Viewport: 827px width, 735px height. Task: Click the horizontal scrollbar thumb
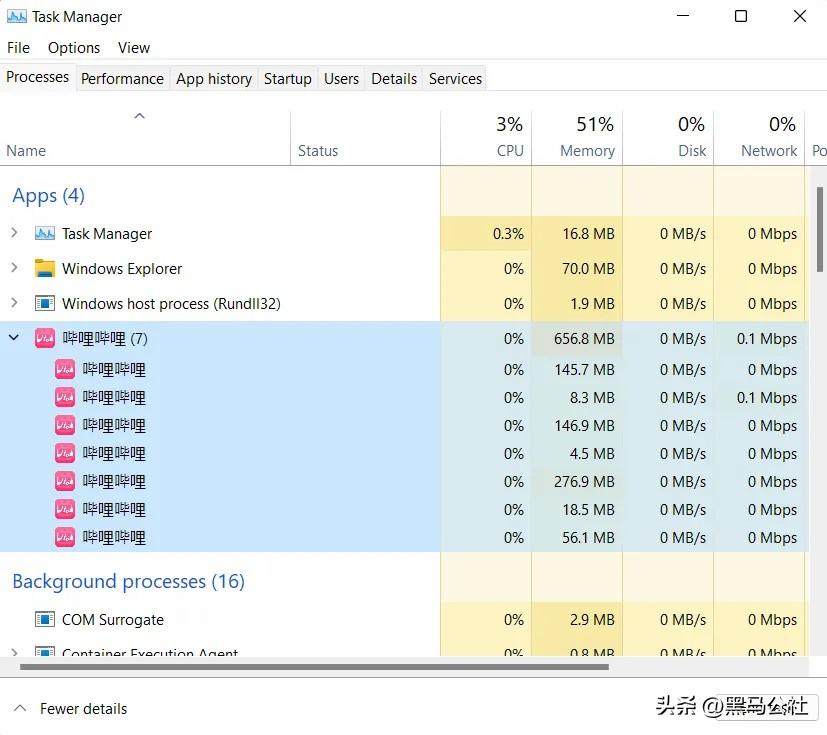click(314, 667)
